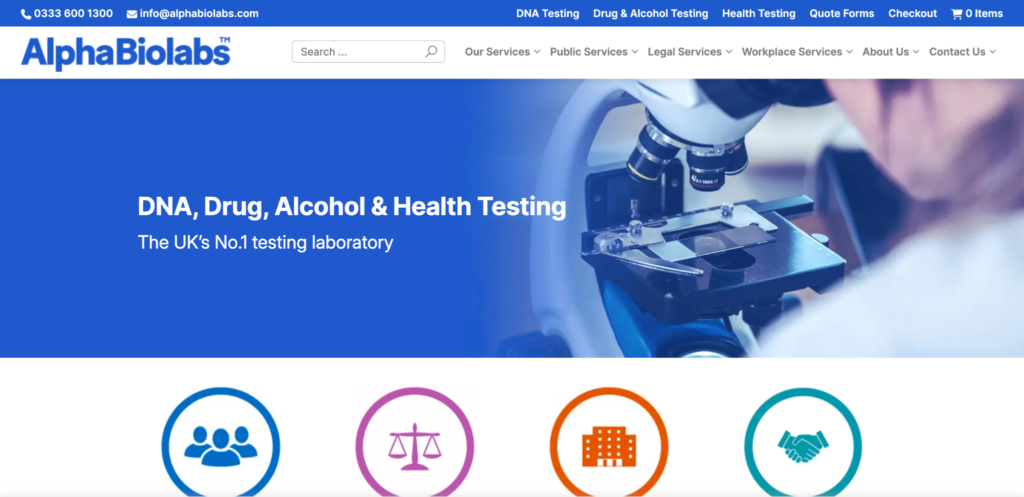Open DNA Testing in the top bar
The width and height of the screenshot is (1024, 497).
click(x=547, y=14)
